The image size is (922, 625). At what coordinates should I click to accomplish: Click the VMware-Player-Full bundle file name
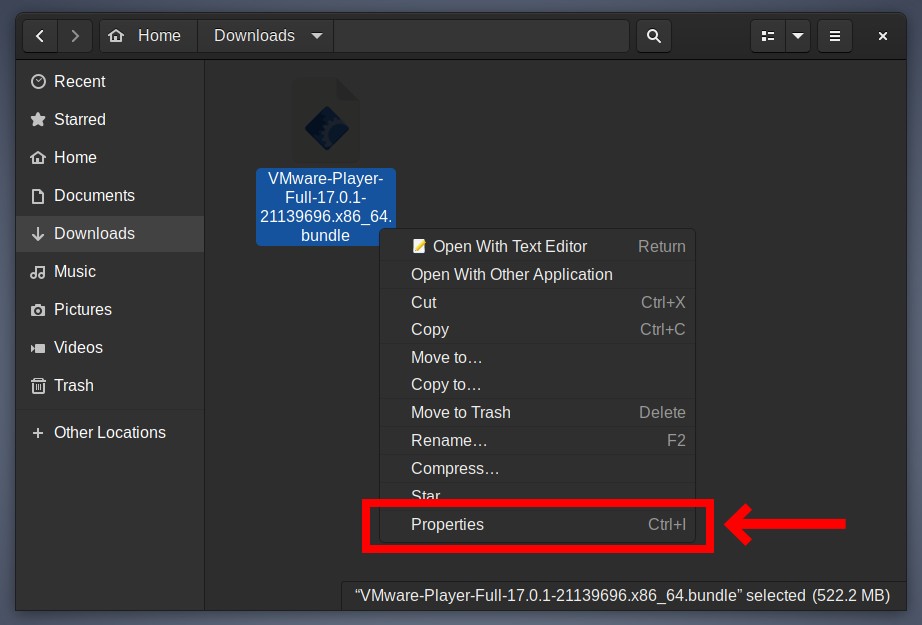326,207
